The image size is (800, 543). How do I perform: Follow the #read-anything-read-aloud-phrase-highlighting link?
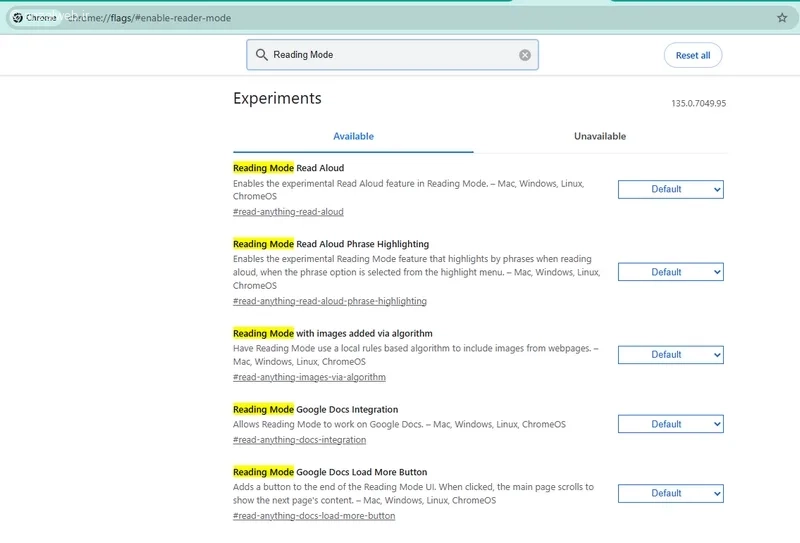point(329,301)
